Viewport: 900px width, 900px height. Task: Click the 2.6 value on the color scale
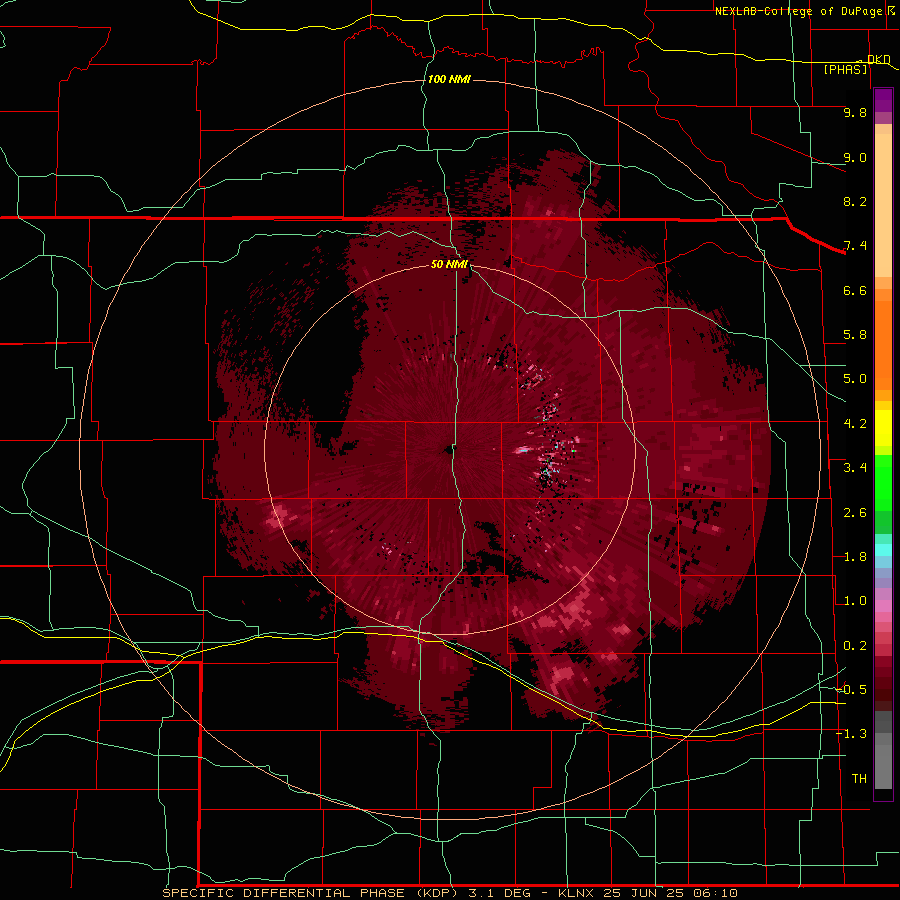point(855,513)
